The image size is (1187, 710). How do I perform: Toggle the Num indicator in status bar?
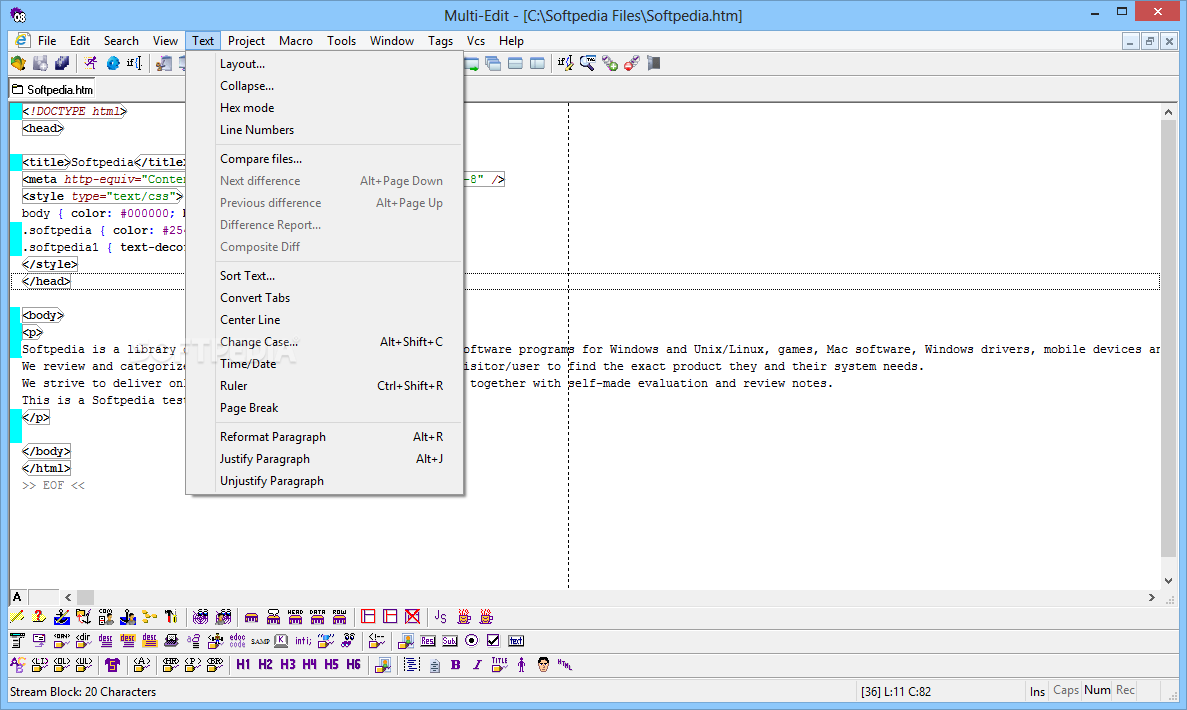click(1097, 690)
